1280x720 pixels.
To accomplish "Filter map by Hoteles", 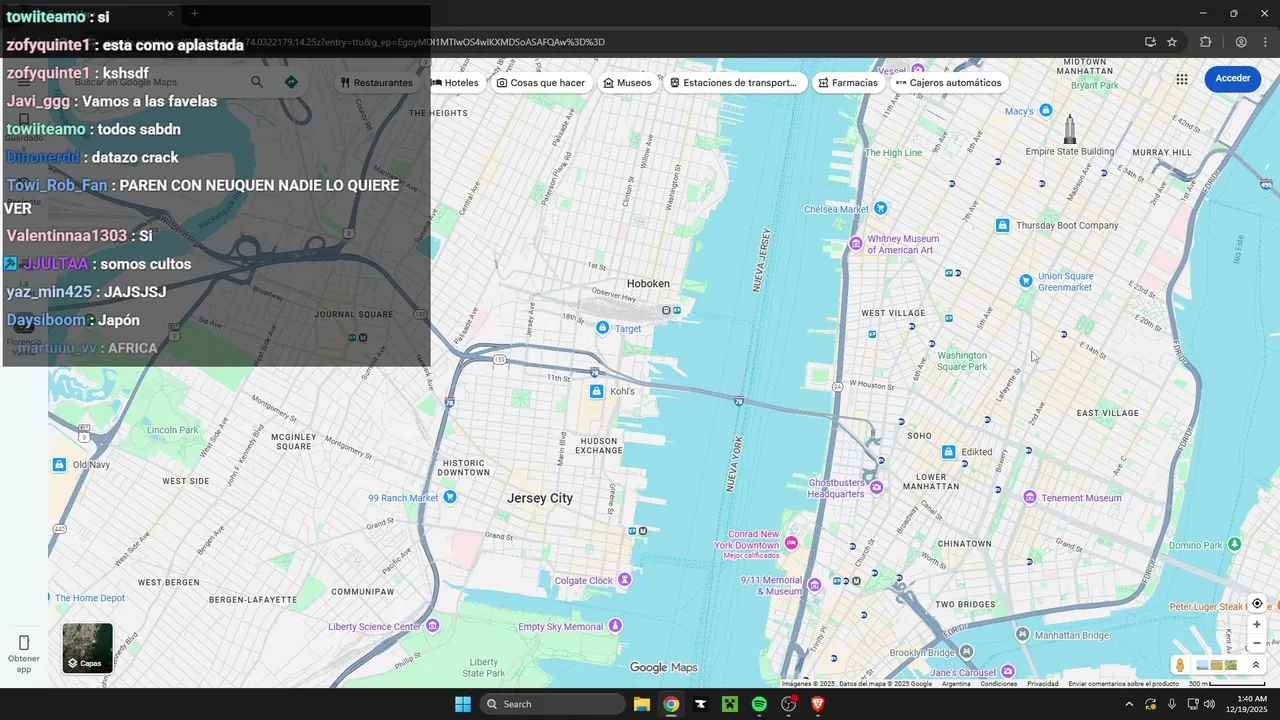I will (456, 83).
